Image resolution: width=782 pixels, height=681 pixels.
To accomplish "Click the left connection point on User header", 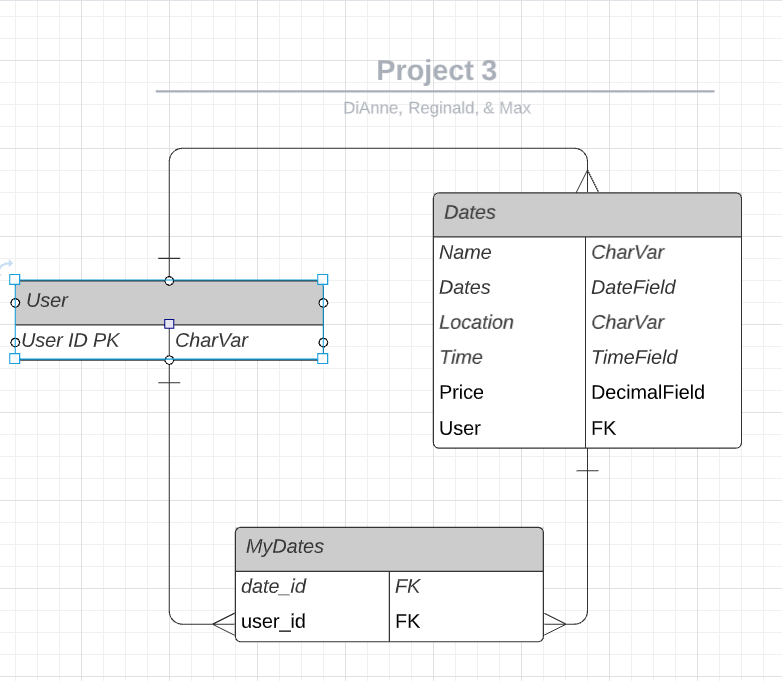I will 15,303.
